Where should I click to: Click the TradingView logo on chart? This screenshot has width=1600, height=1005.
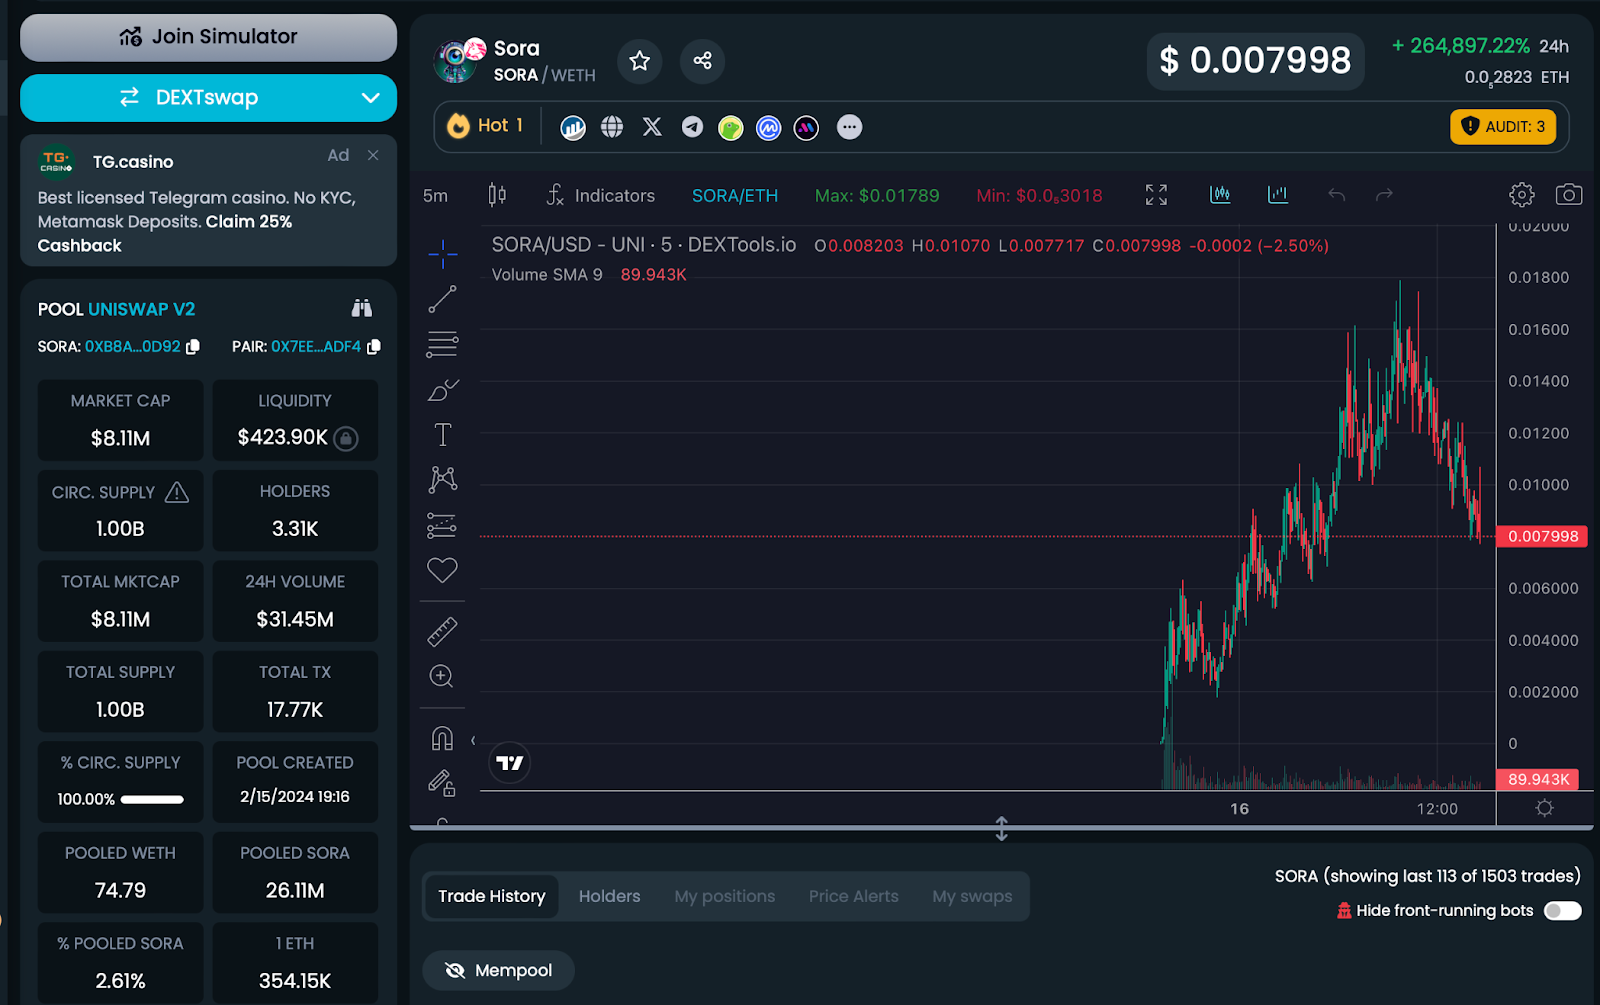click(x=510, y=763)
